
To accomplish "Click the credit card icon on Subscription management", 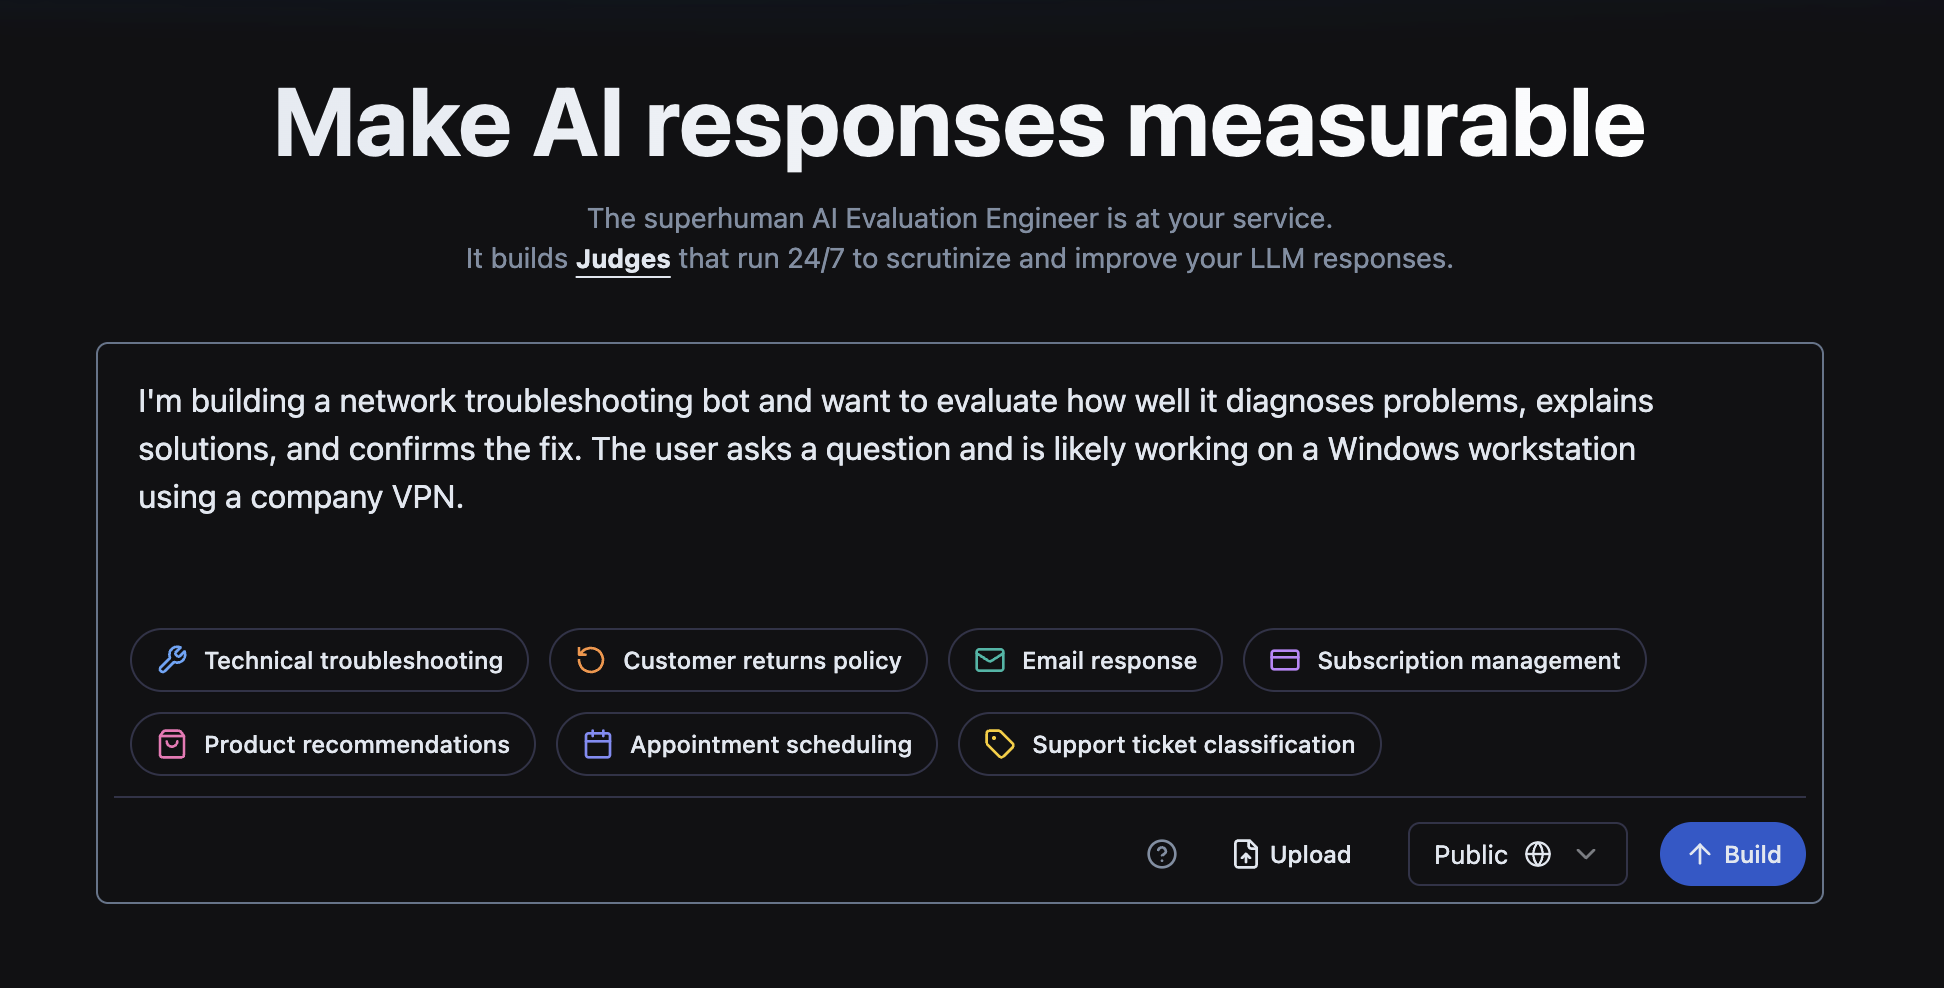I will point(1285,660).
